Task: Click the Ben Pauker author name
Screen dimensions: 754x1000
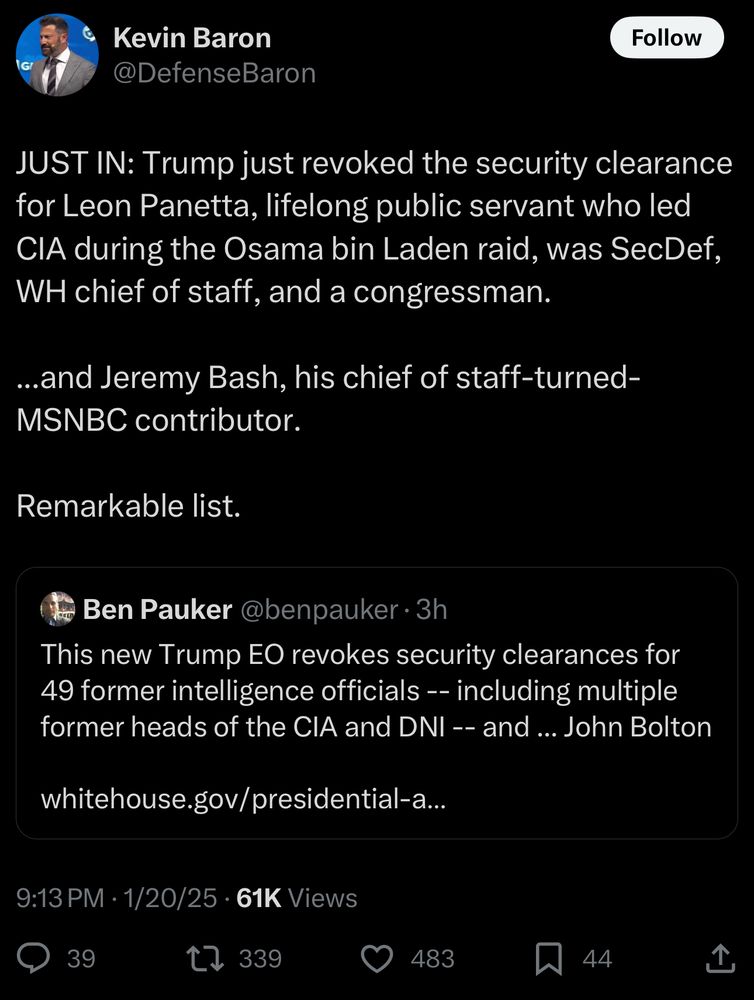Action: pyautogui.click(x=158, y=609)
